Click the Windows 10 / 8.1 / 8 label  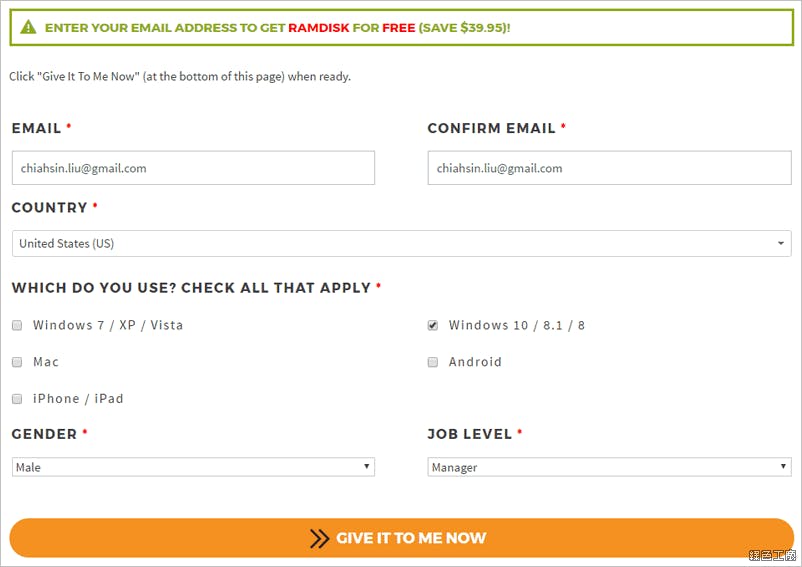(517, 325)
